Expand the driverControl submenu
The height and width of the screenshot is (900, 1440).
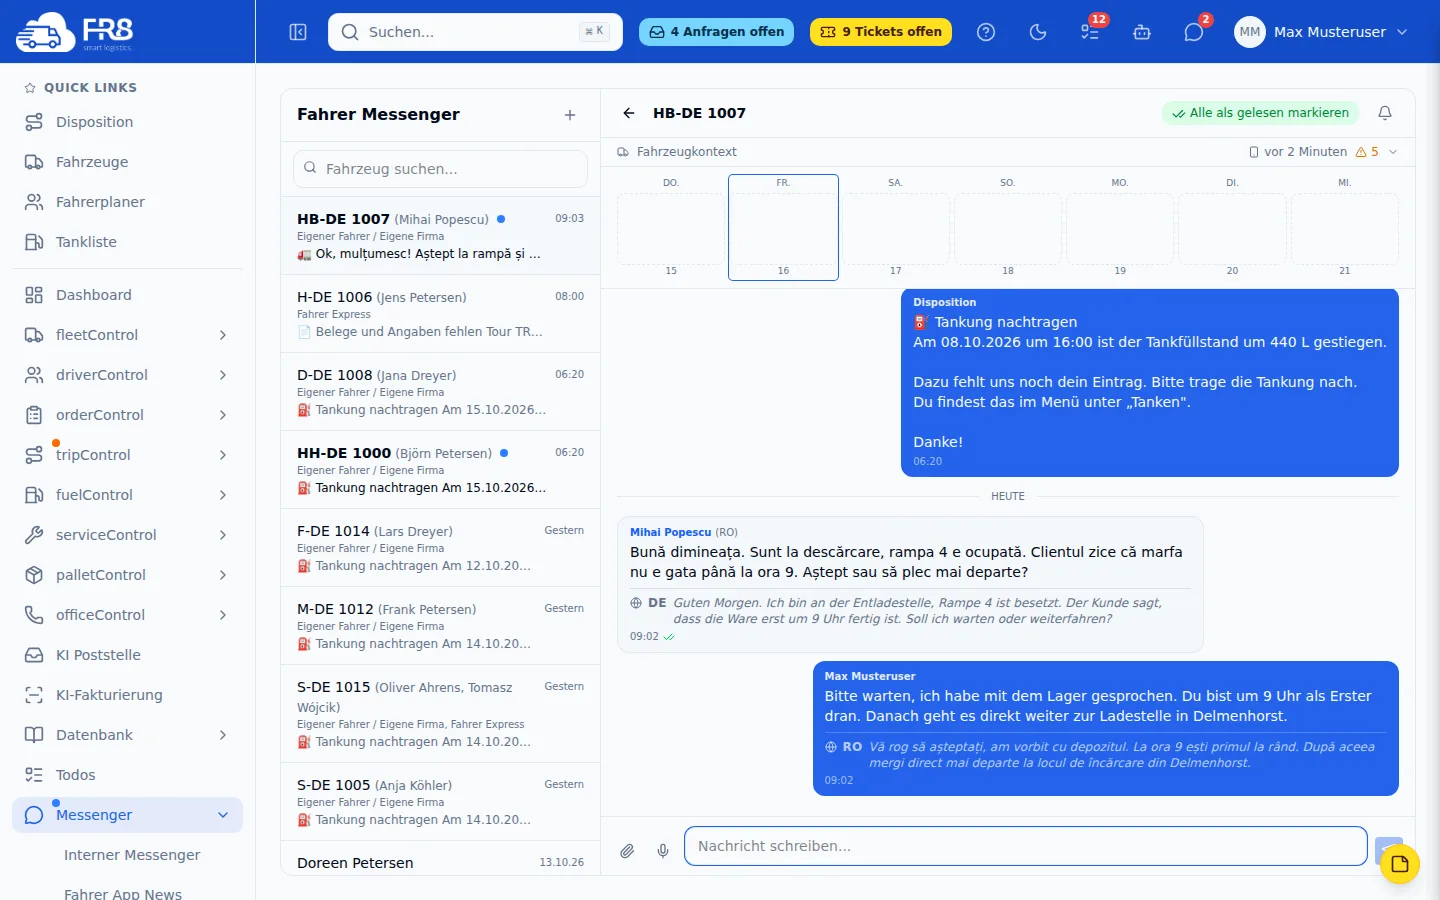tap(127, 375)
